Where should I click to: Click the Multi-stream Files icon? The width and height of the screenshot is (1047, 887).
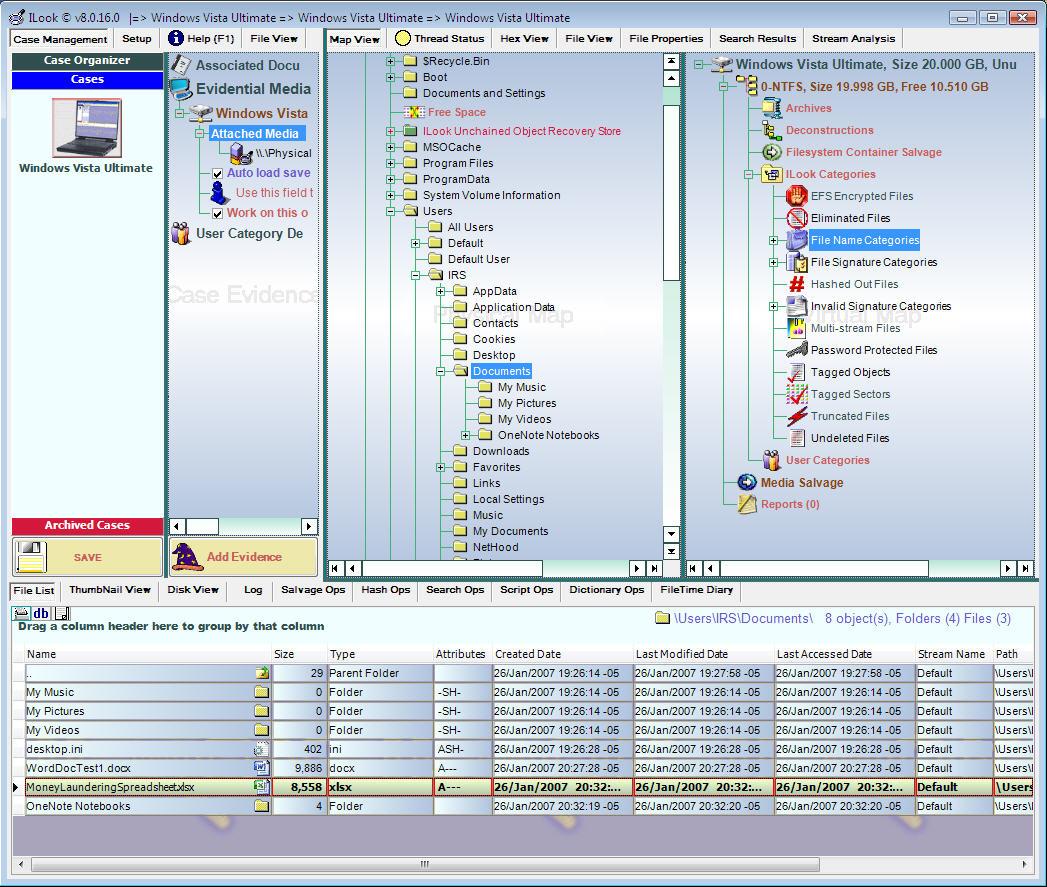pos(797,328)
